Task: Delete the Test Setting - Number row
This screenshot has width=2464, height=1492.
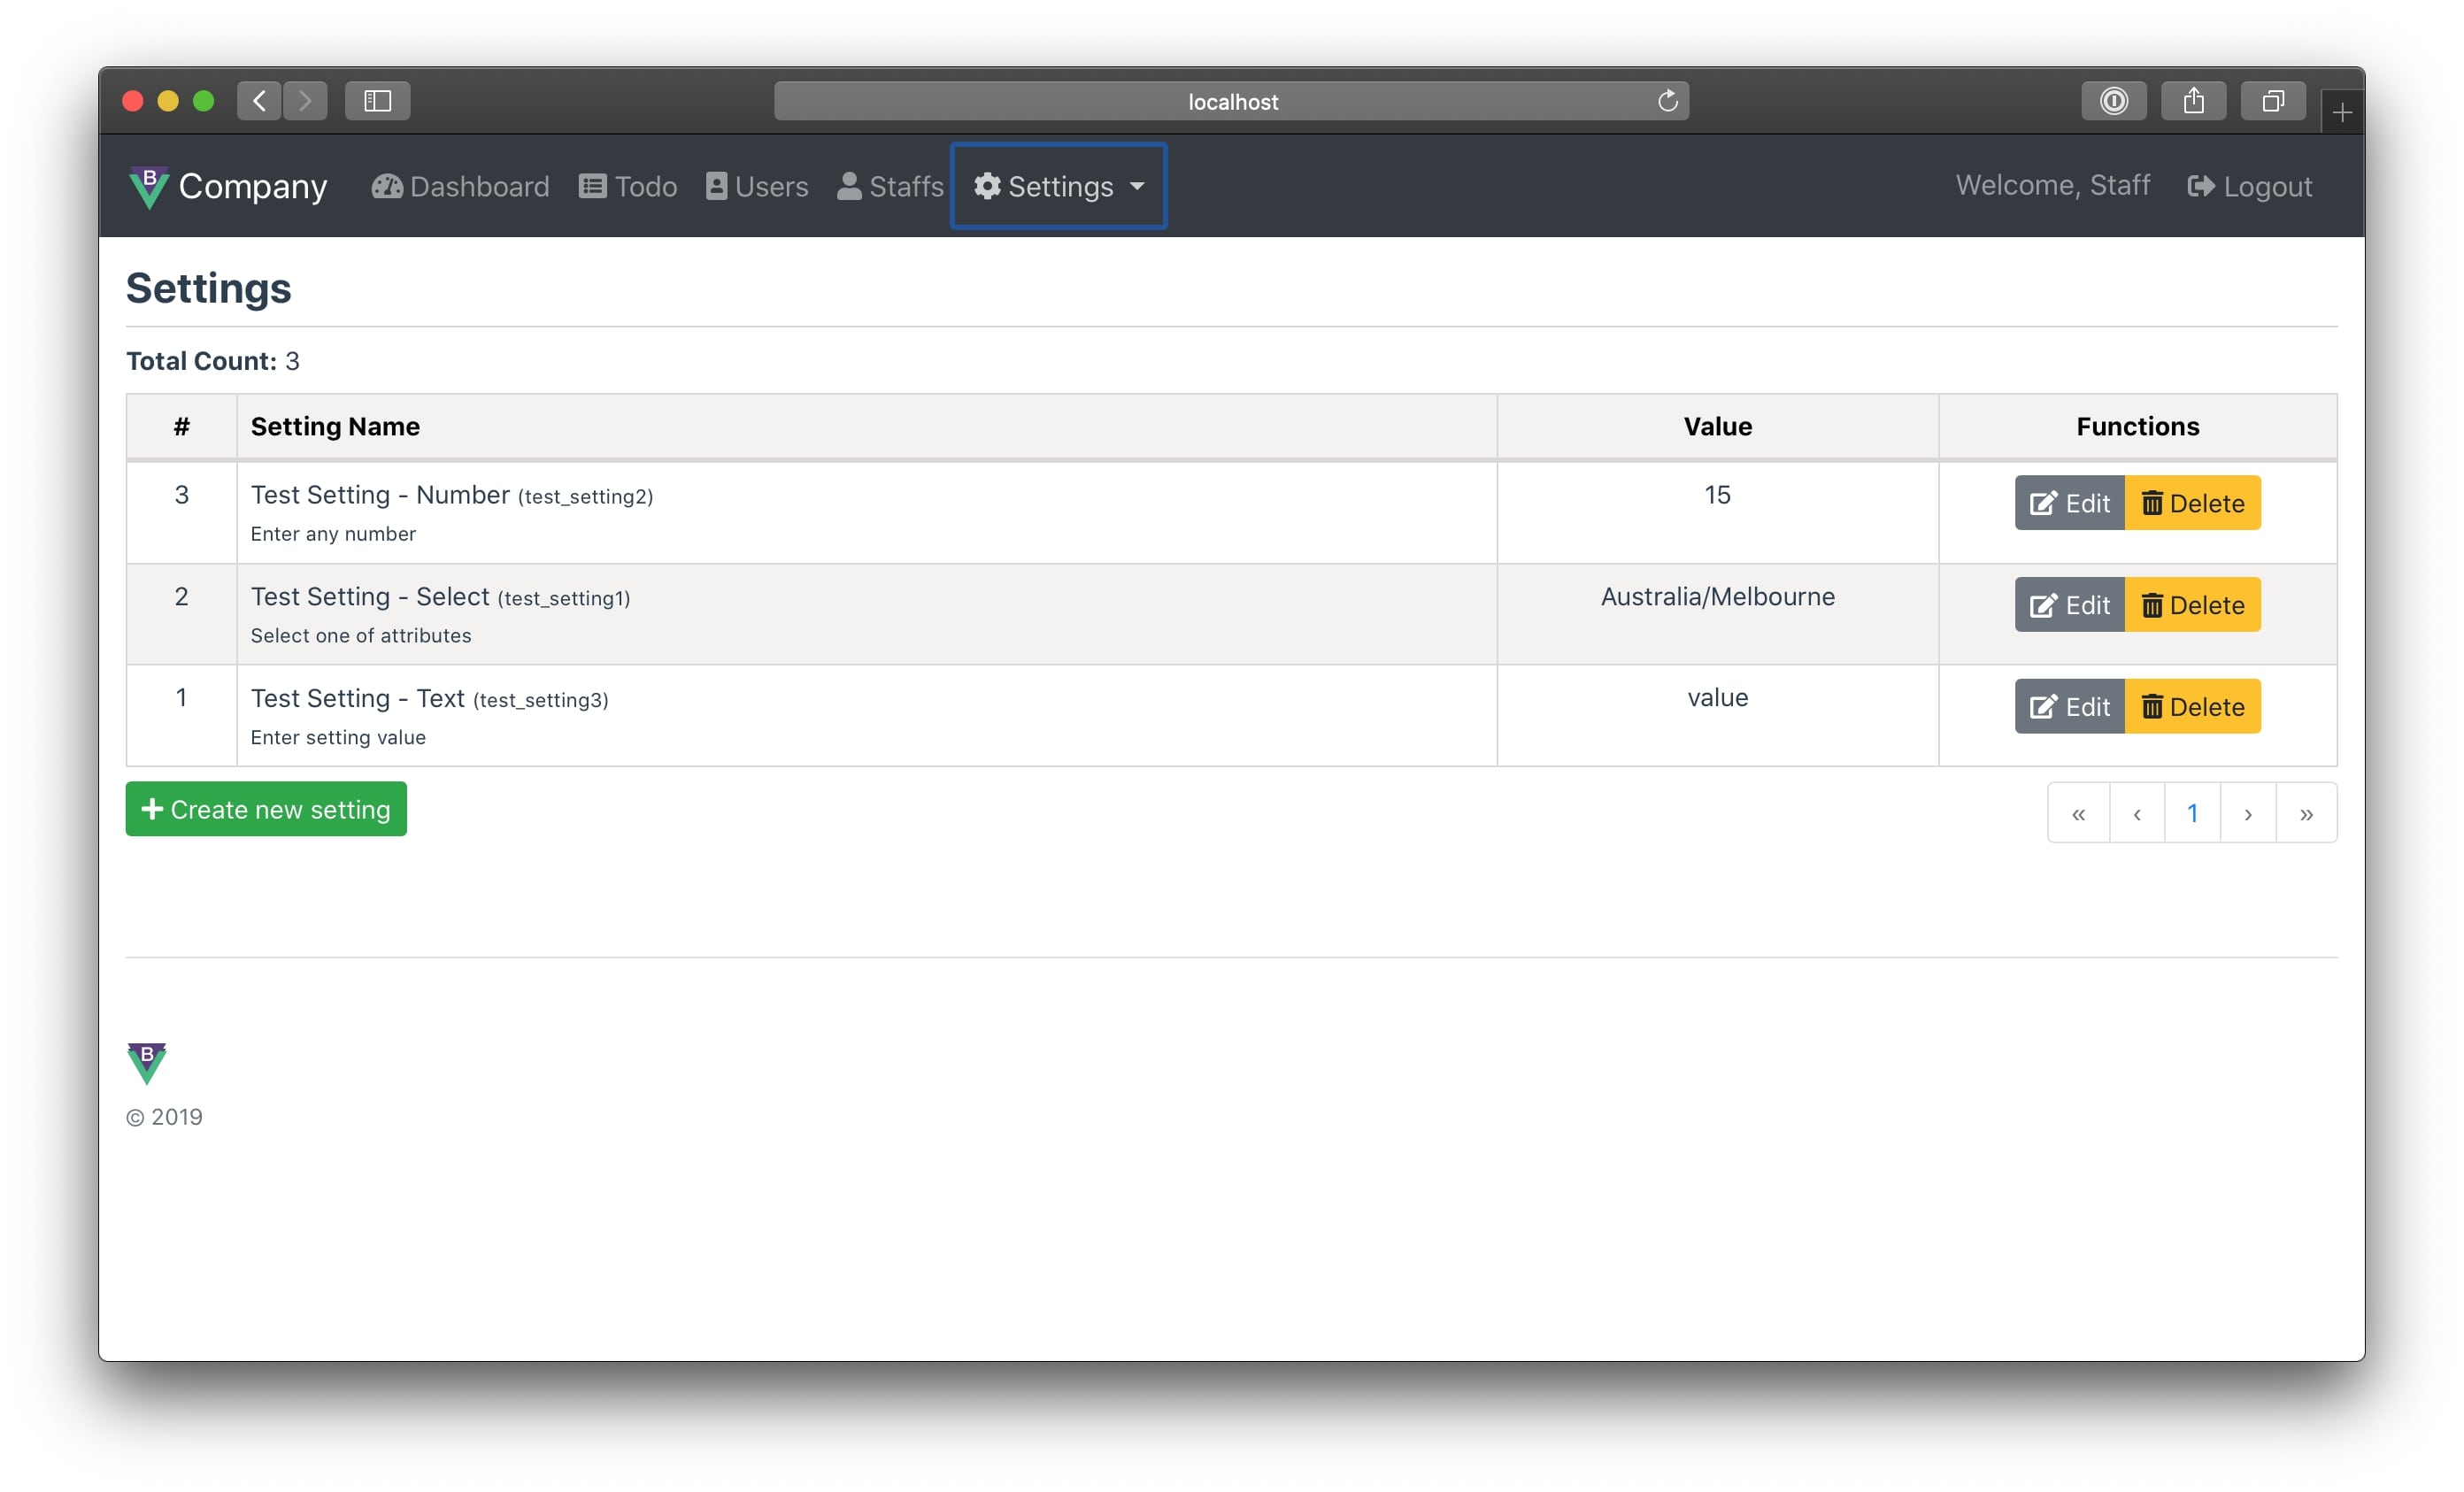Action: click(x=2191, y=503)
